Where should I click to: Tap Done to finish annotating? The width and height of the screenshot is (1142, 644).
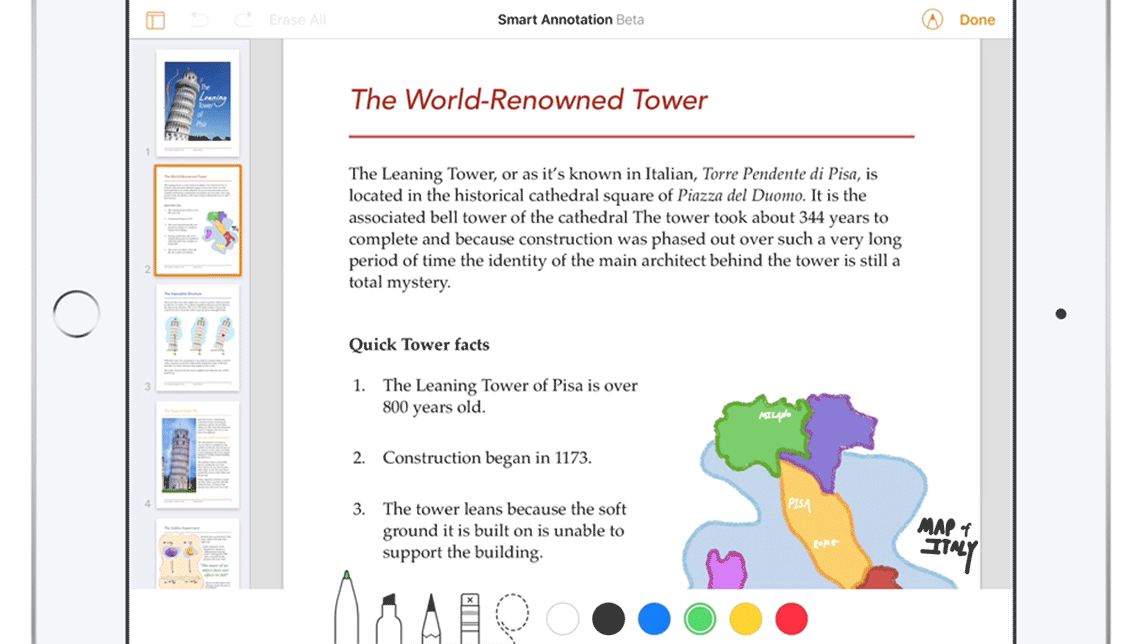click(x=977, y=20)
